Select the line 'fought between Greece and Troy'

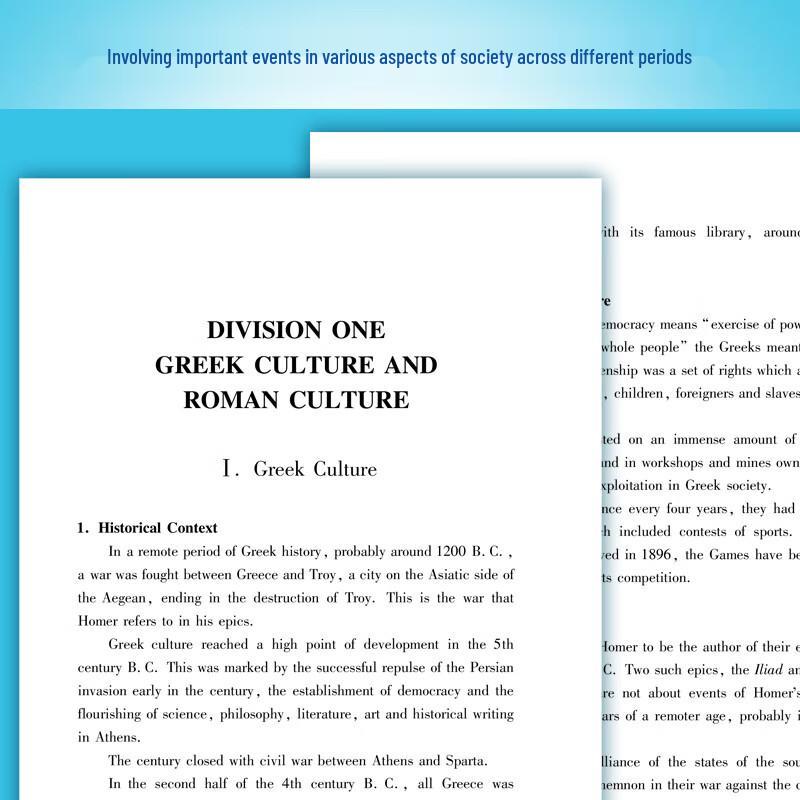(239, 575)
